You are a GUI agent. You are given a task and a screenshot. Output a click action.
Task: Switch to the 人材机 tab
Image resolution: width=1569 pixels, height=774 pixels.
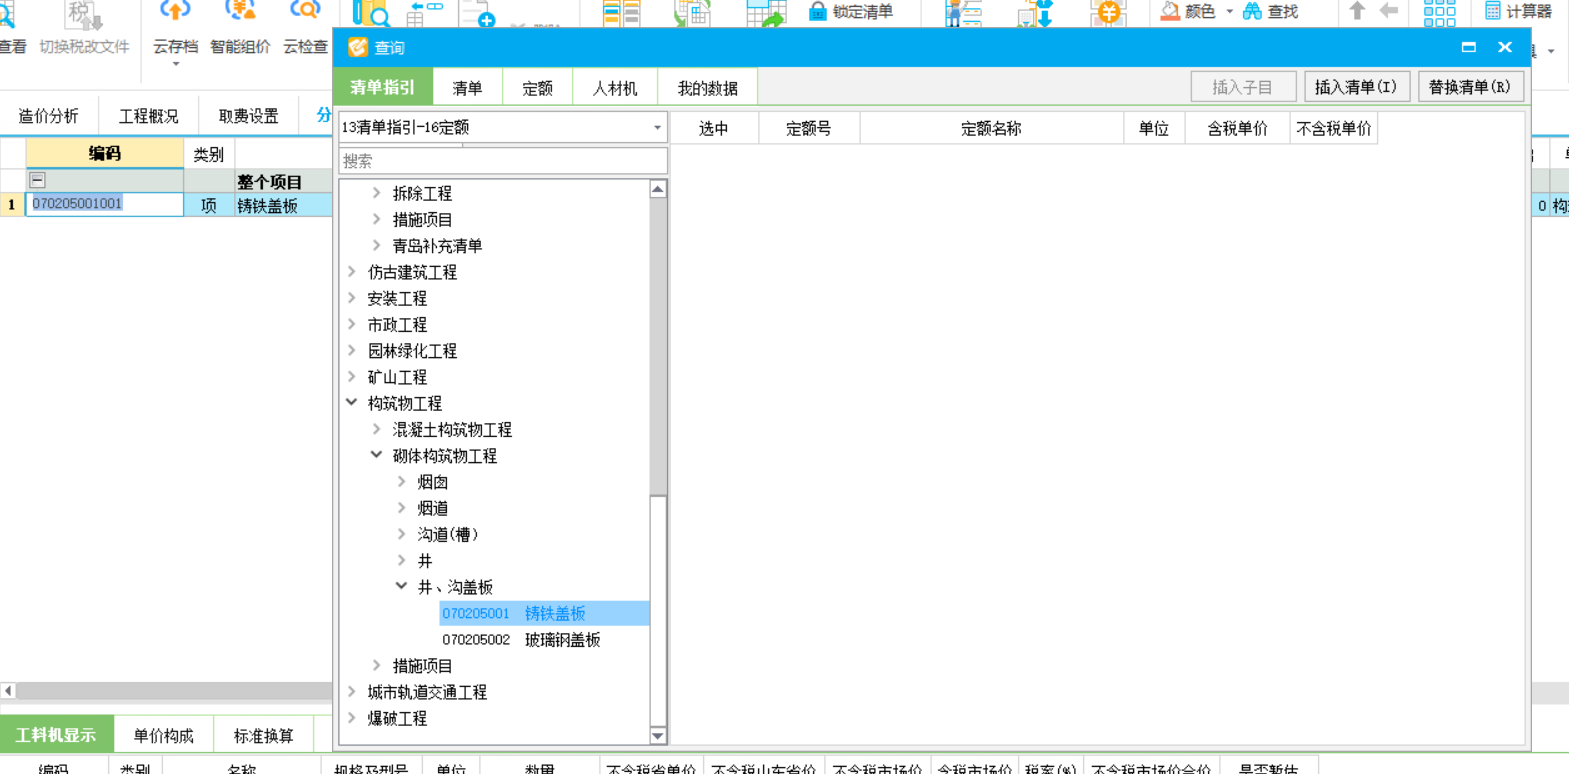(x=615, y=87)
